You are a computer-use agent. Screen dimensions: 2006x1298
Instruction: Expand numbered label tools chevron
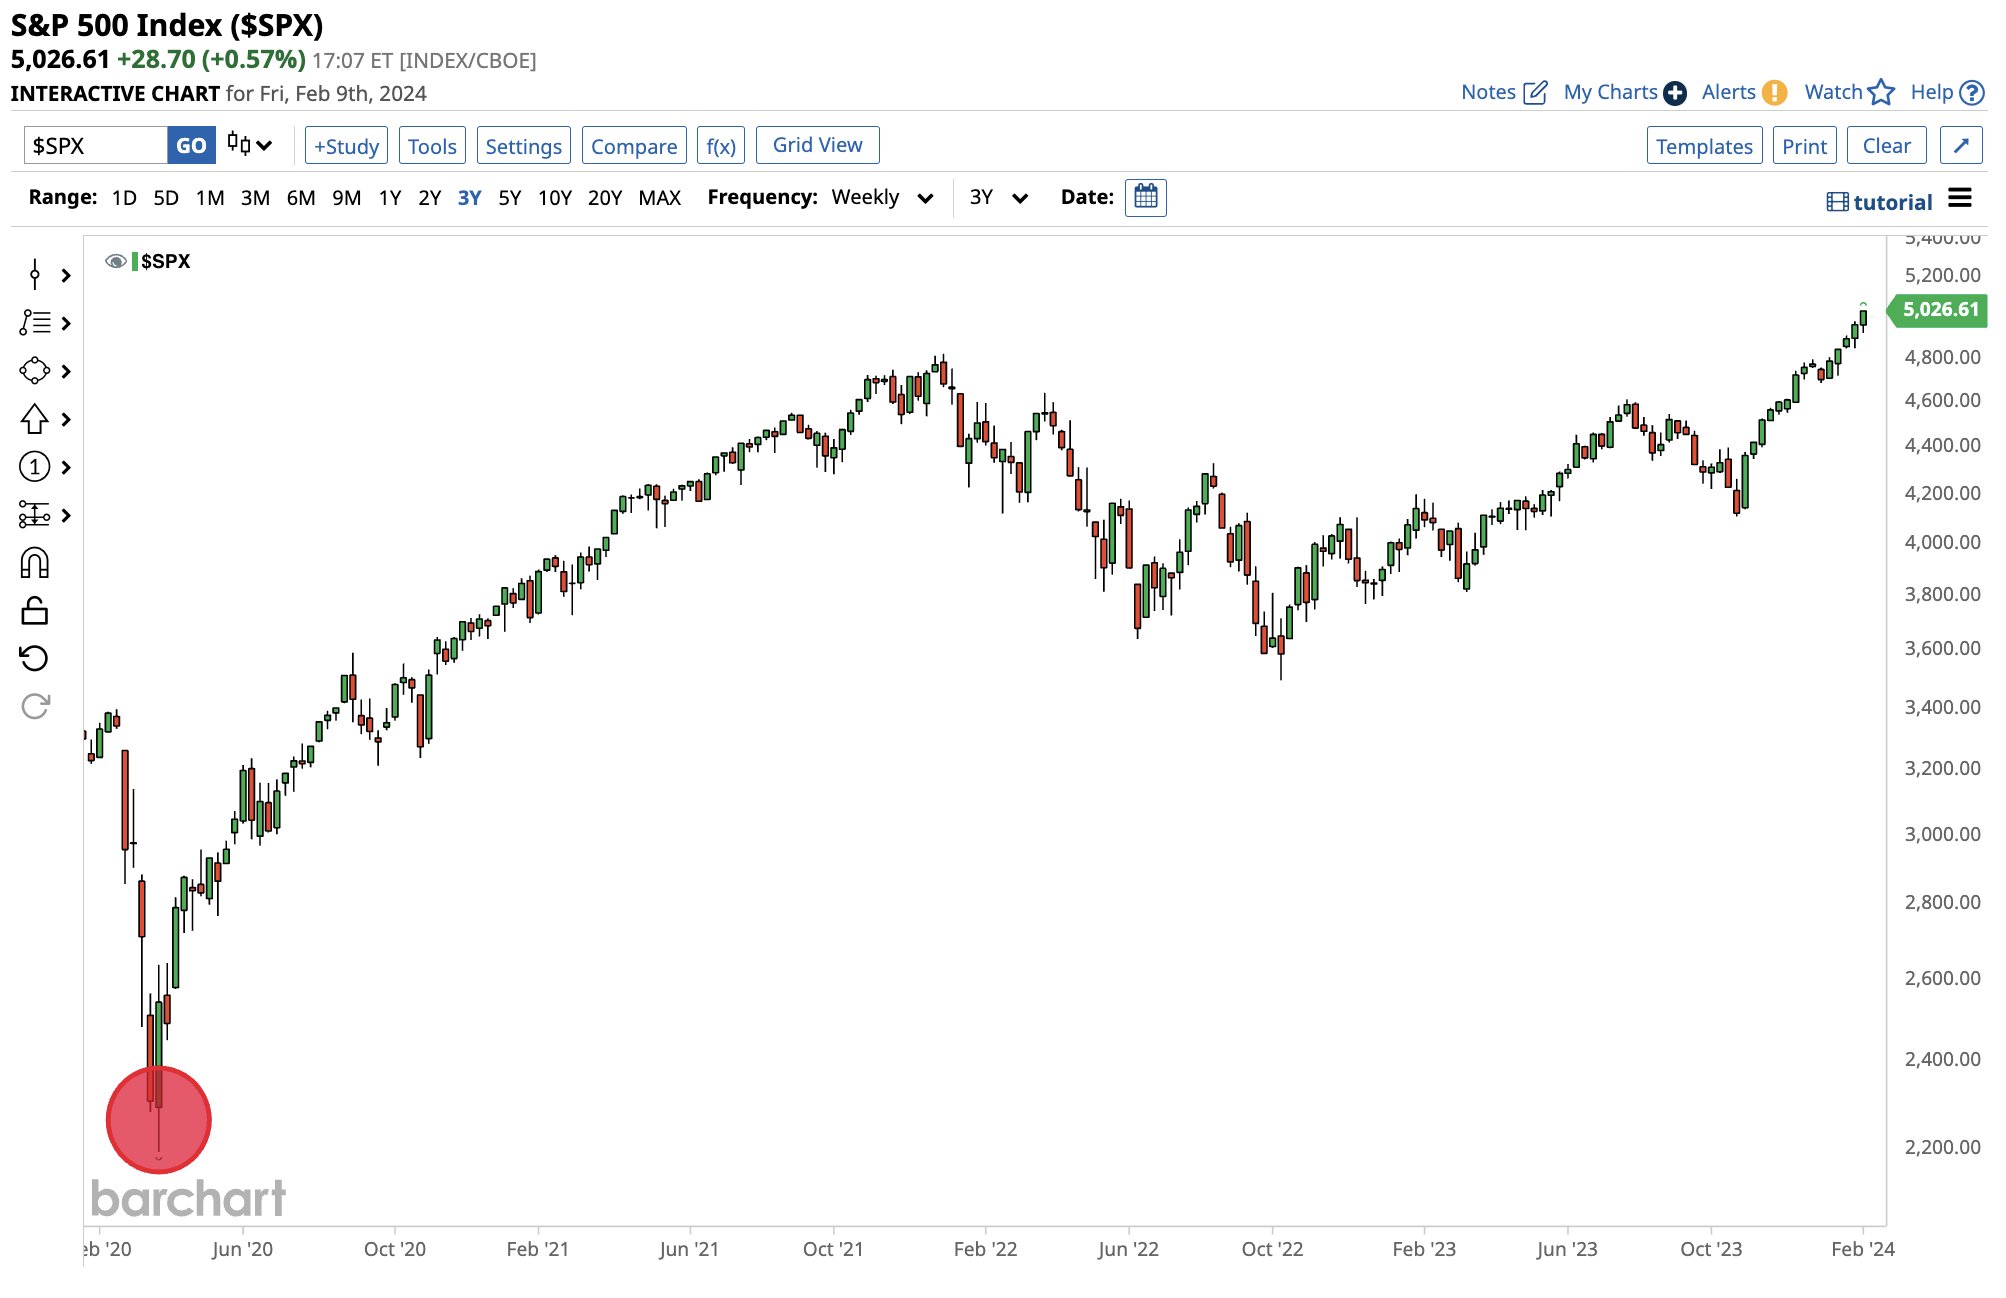[x=66, y=467]
